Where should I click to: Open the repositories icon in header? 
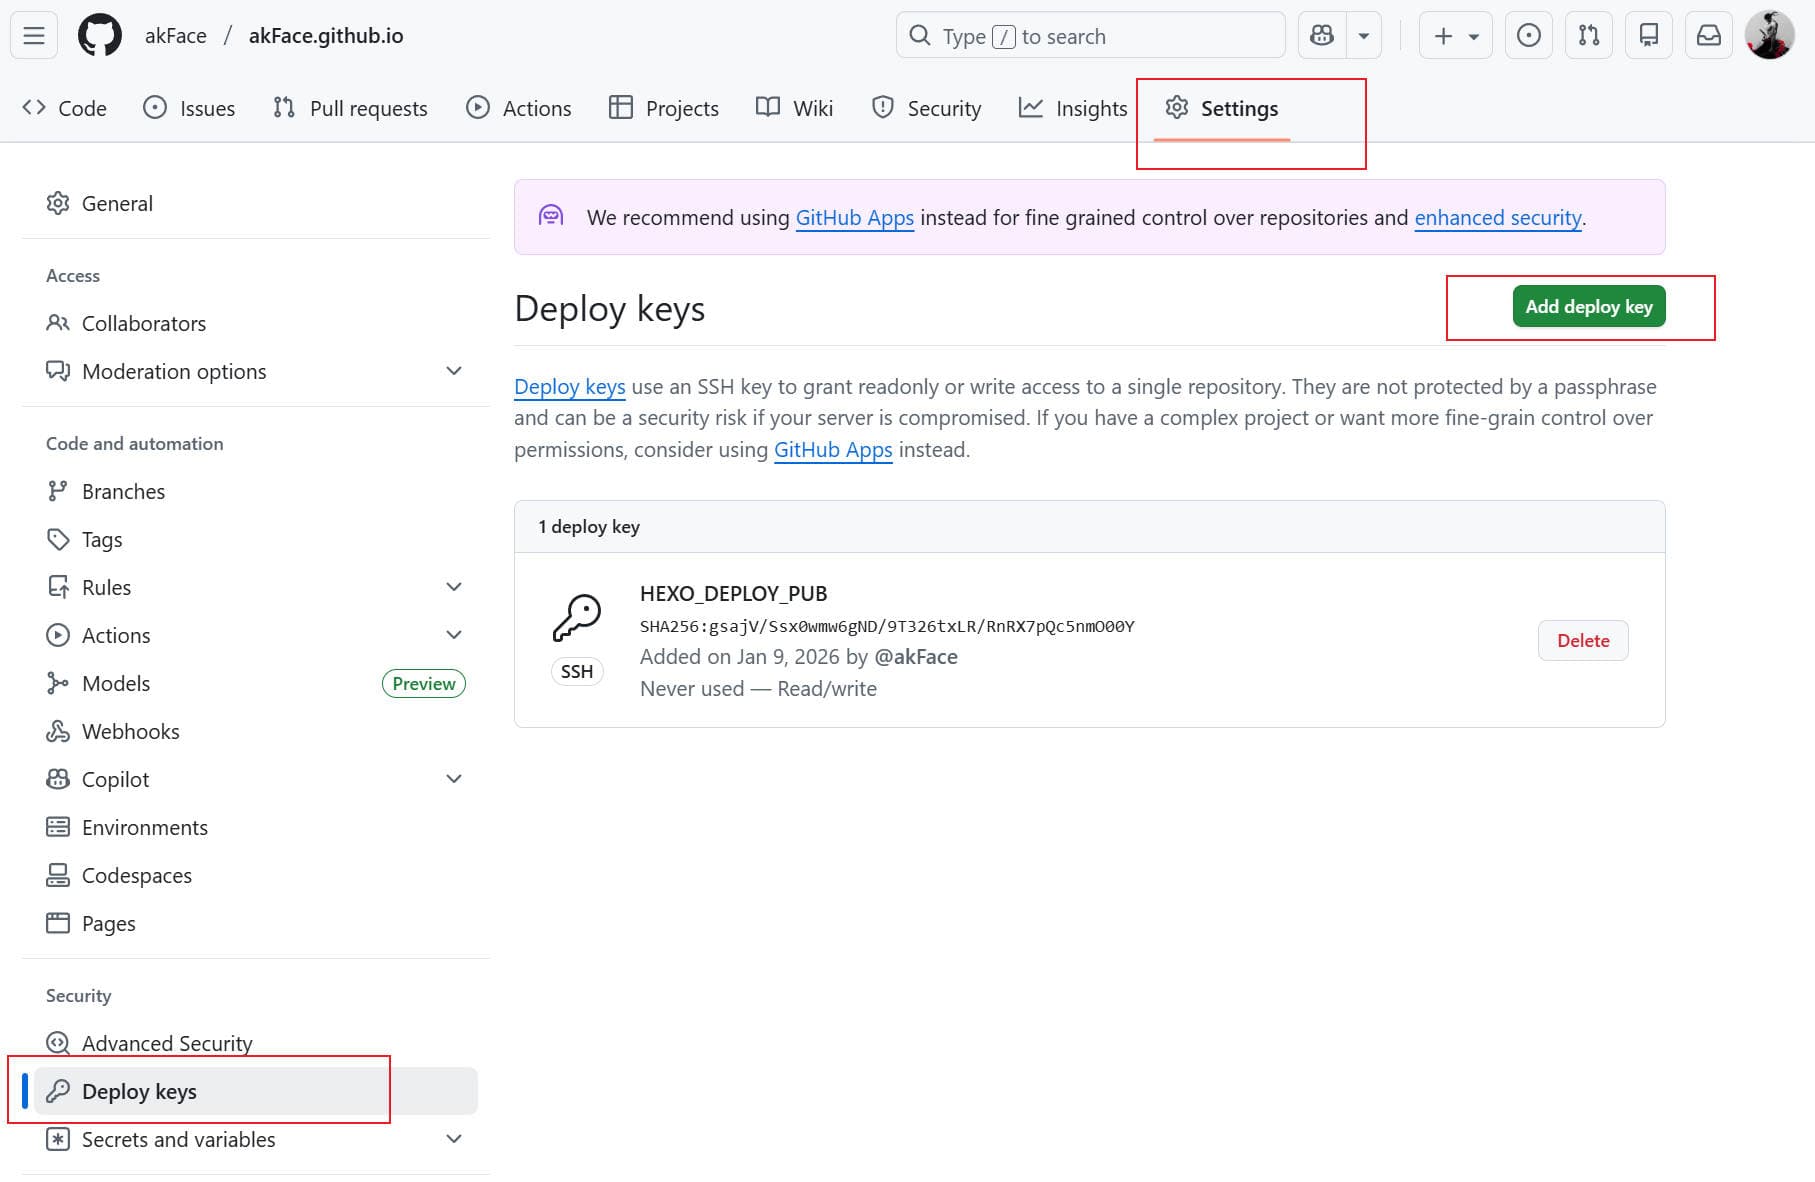(1649, 36)
